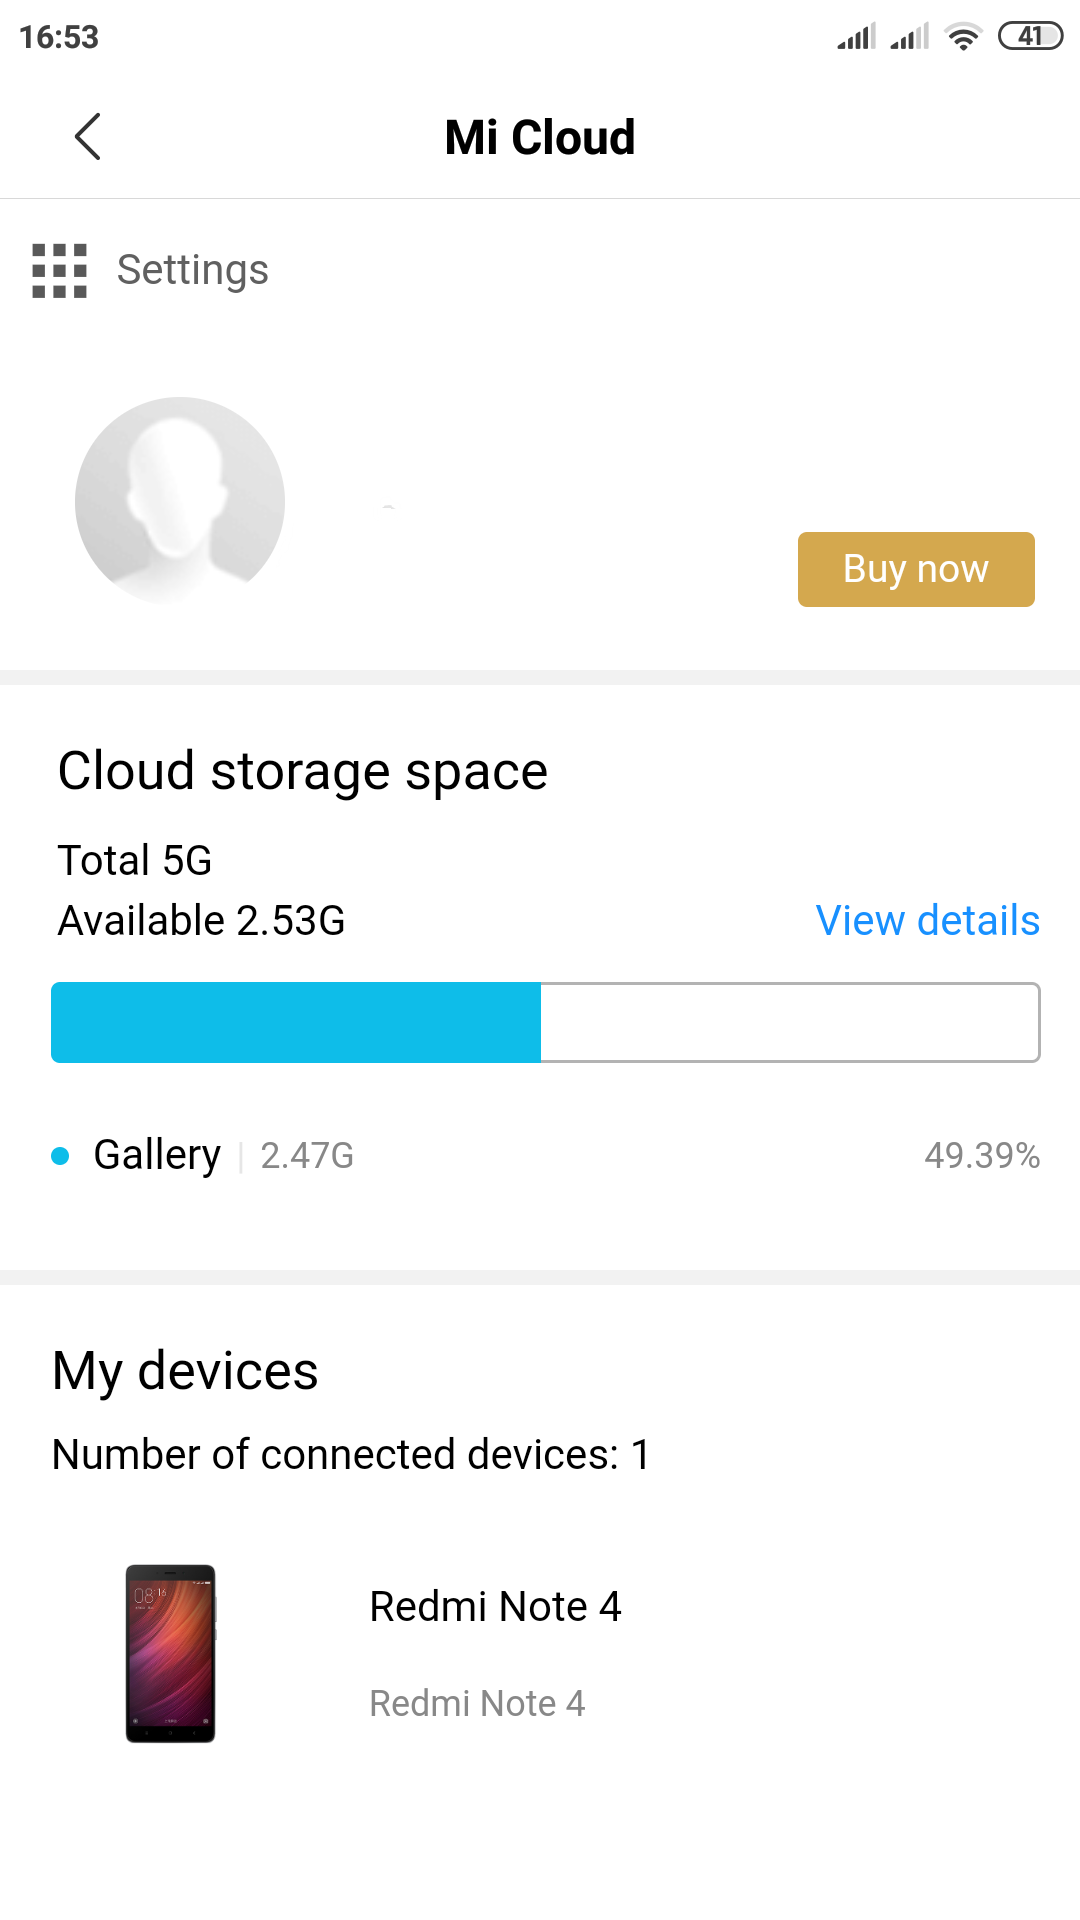Tap the battery level indicator
Screen dimensions: 1080x1920
pyautogui.click(x=1030, y=37)
